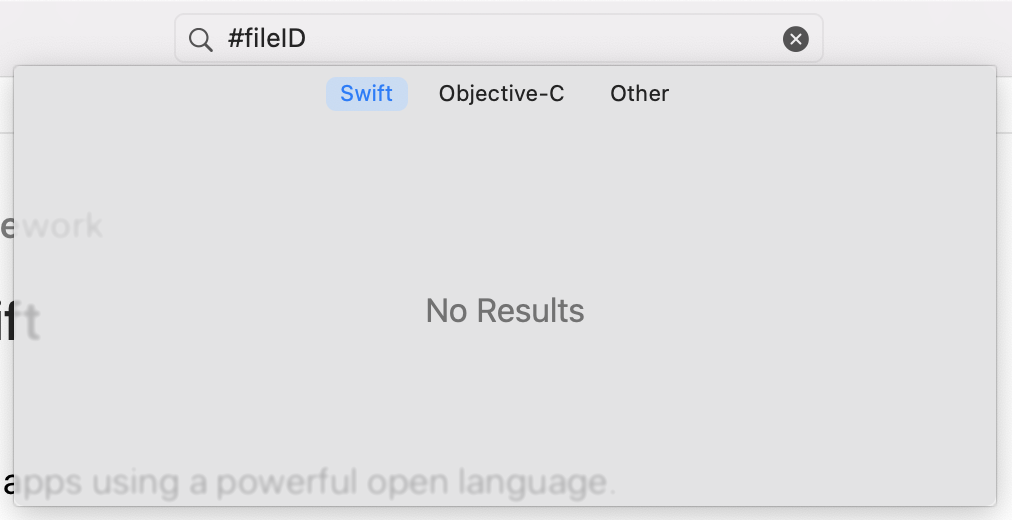The image size is (1012, 520).
Task: Click empty popover area below No Results
Action: point(505,410)
